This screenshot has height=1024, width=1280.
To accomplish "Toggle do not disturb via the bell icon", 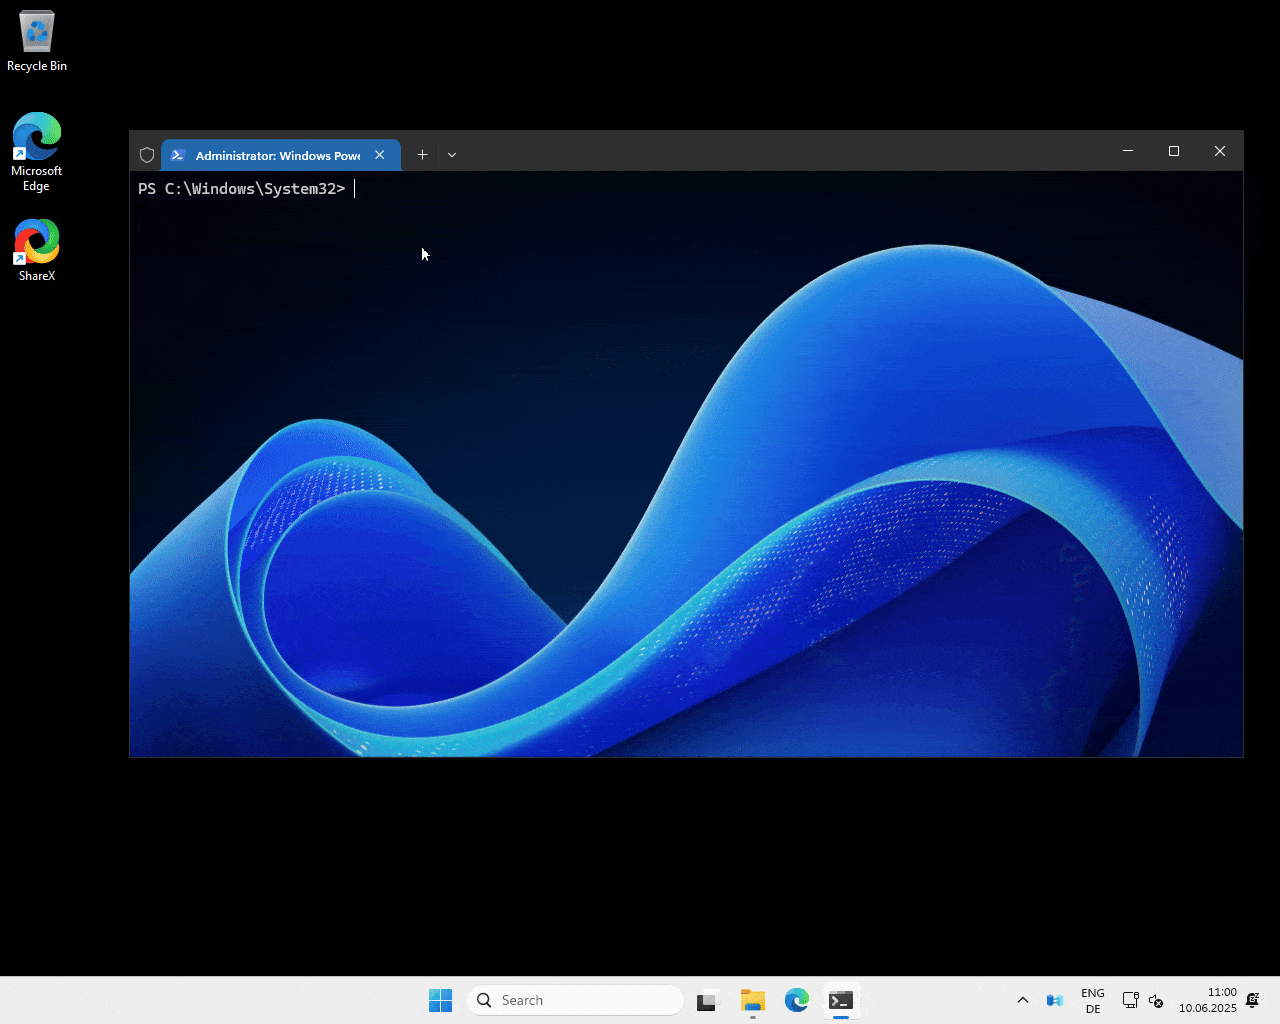I will click(1251, 999).
